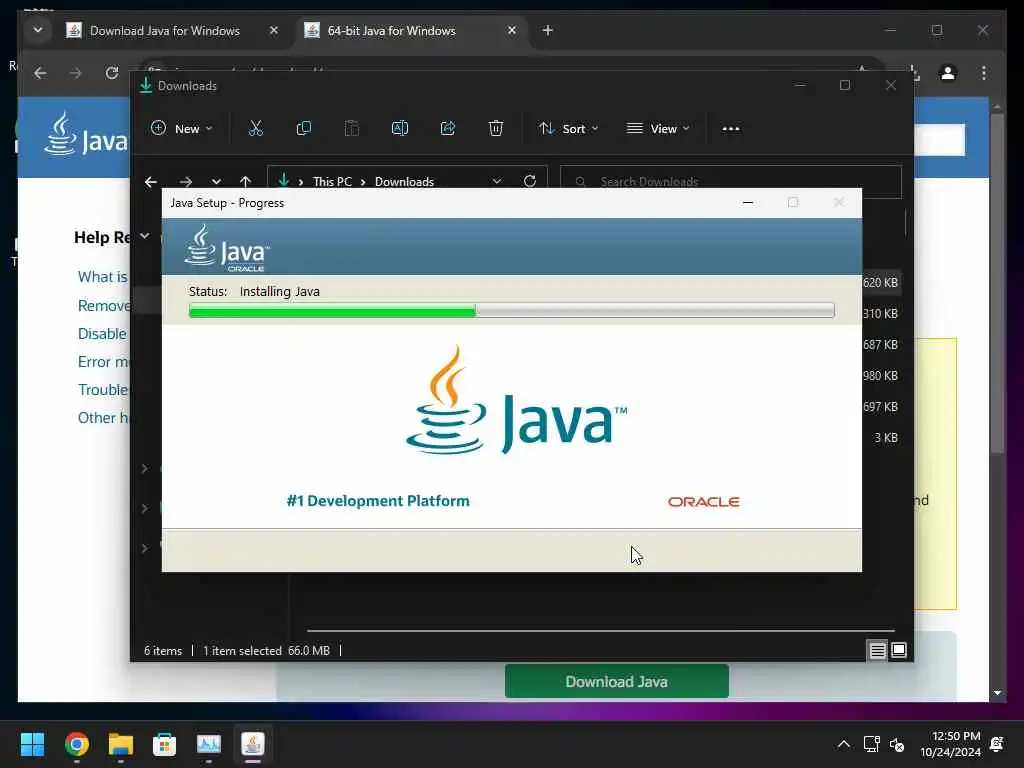Click the 980 KB file size cell

point(880,376)
